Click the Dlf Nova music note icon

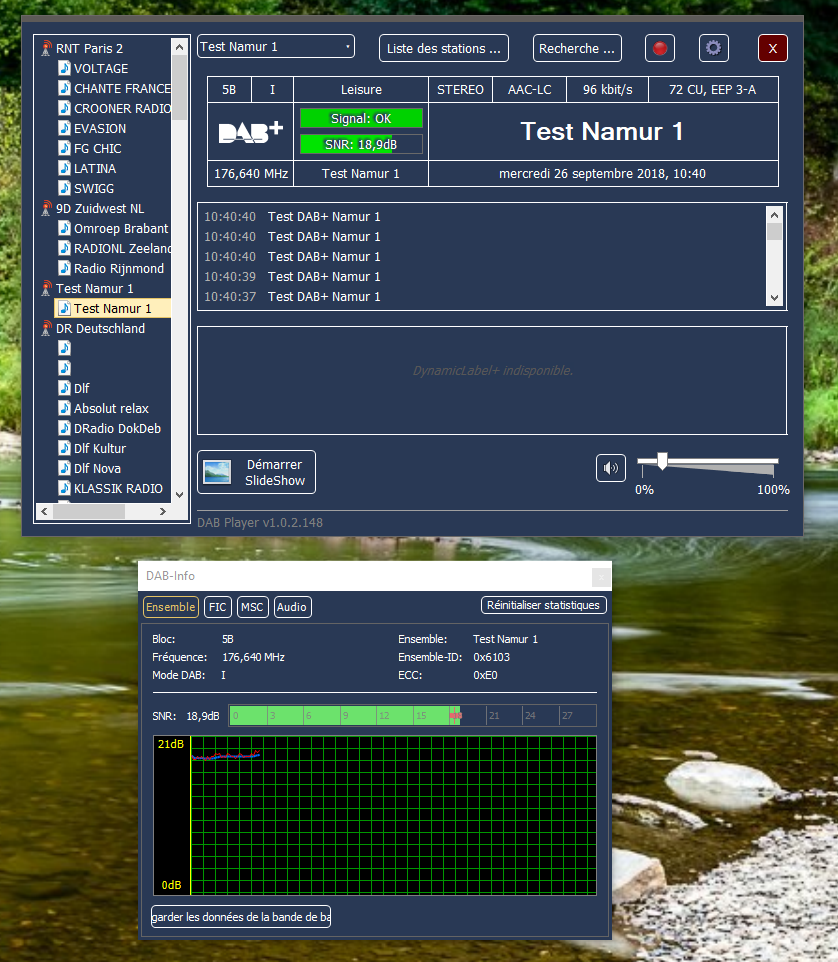64,468
